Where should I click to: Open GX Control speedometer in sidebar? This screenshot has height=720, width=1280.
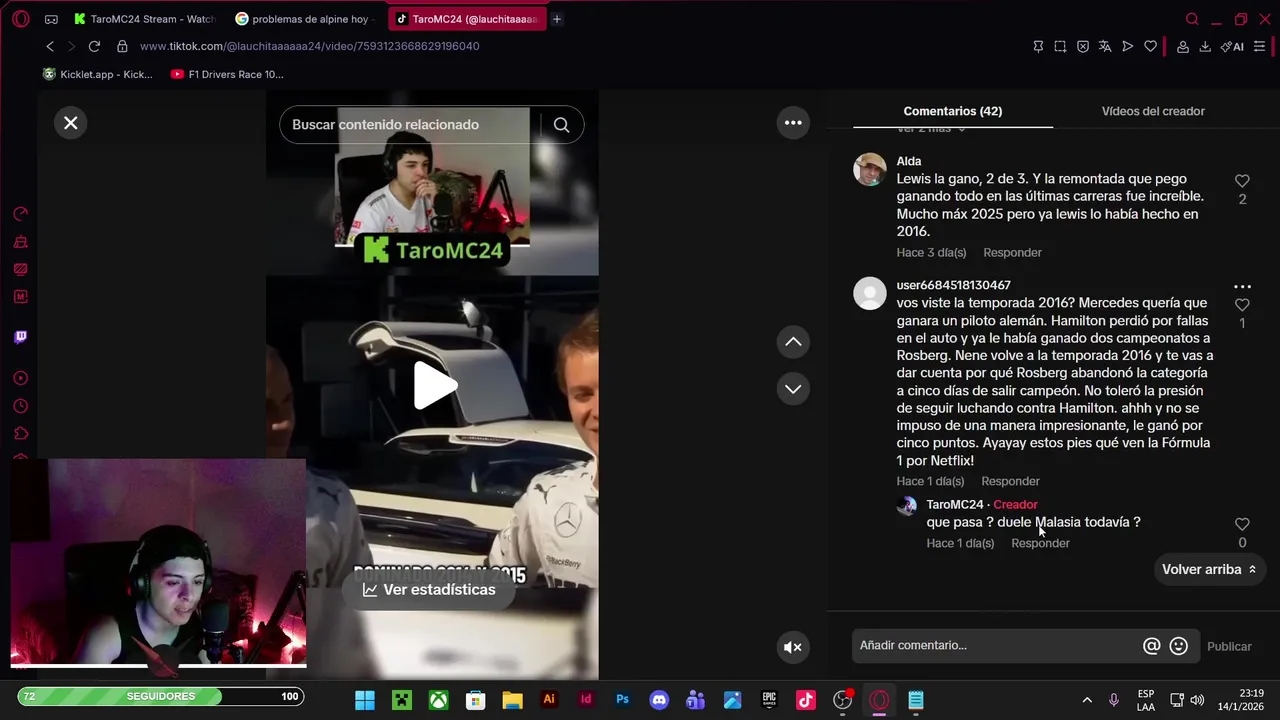(20, 213)
